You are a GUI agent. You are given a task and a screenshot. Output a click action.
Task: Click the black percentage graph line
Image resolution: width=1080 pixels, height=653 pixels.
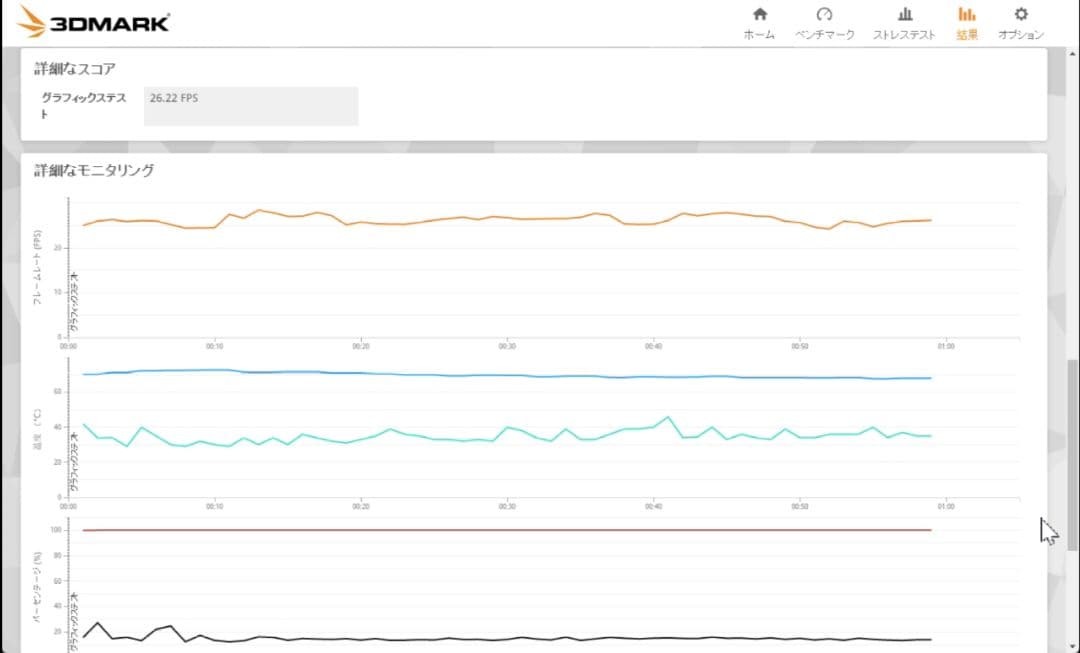click(500, 639)
